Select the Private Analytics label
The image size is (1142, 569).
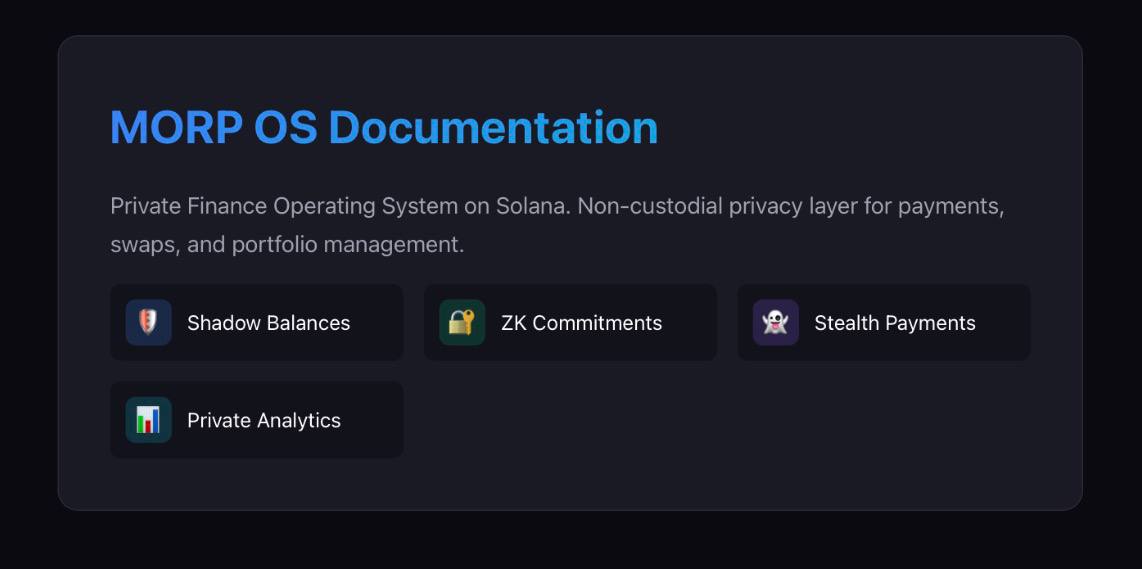coord(264,420)
